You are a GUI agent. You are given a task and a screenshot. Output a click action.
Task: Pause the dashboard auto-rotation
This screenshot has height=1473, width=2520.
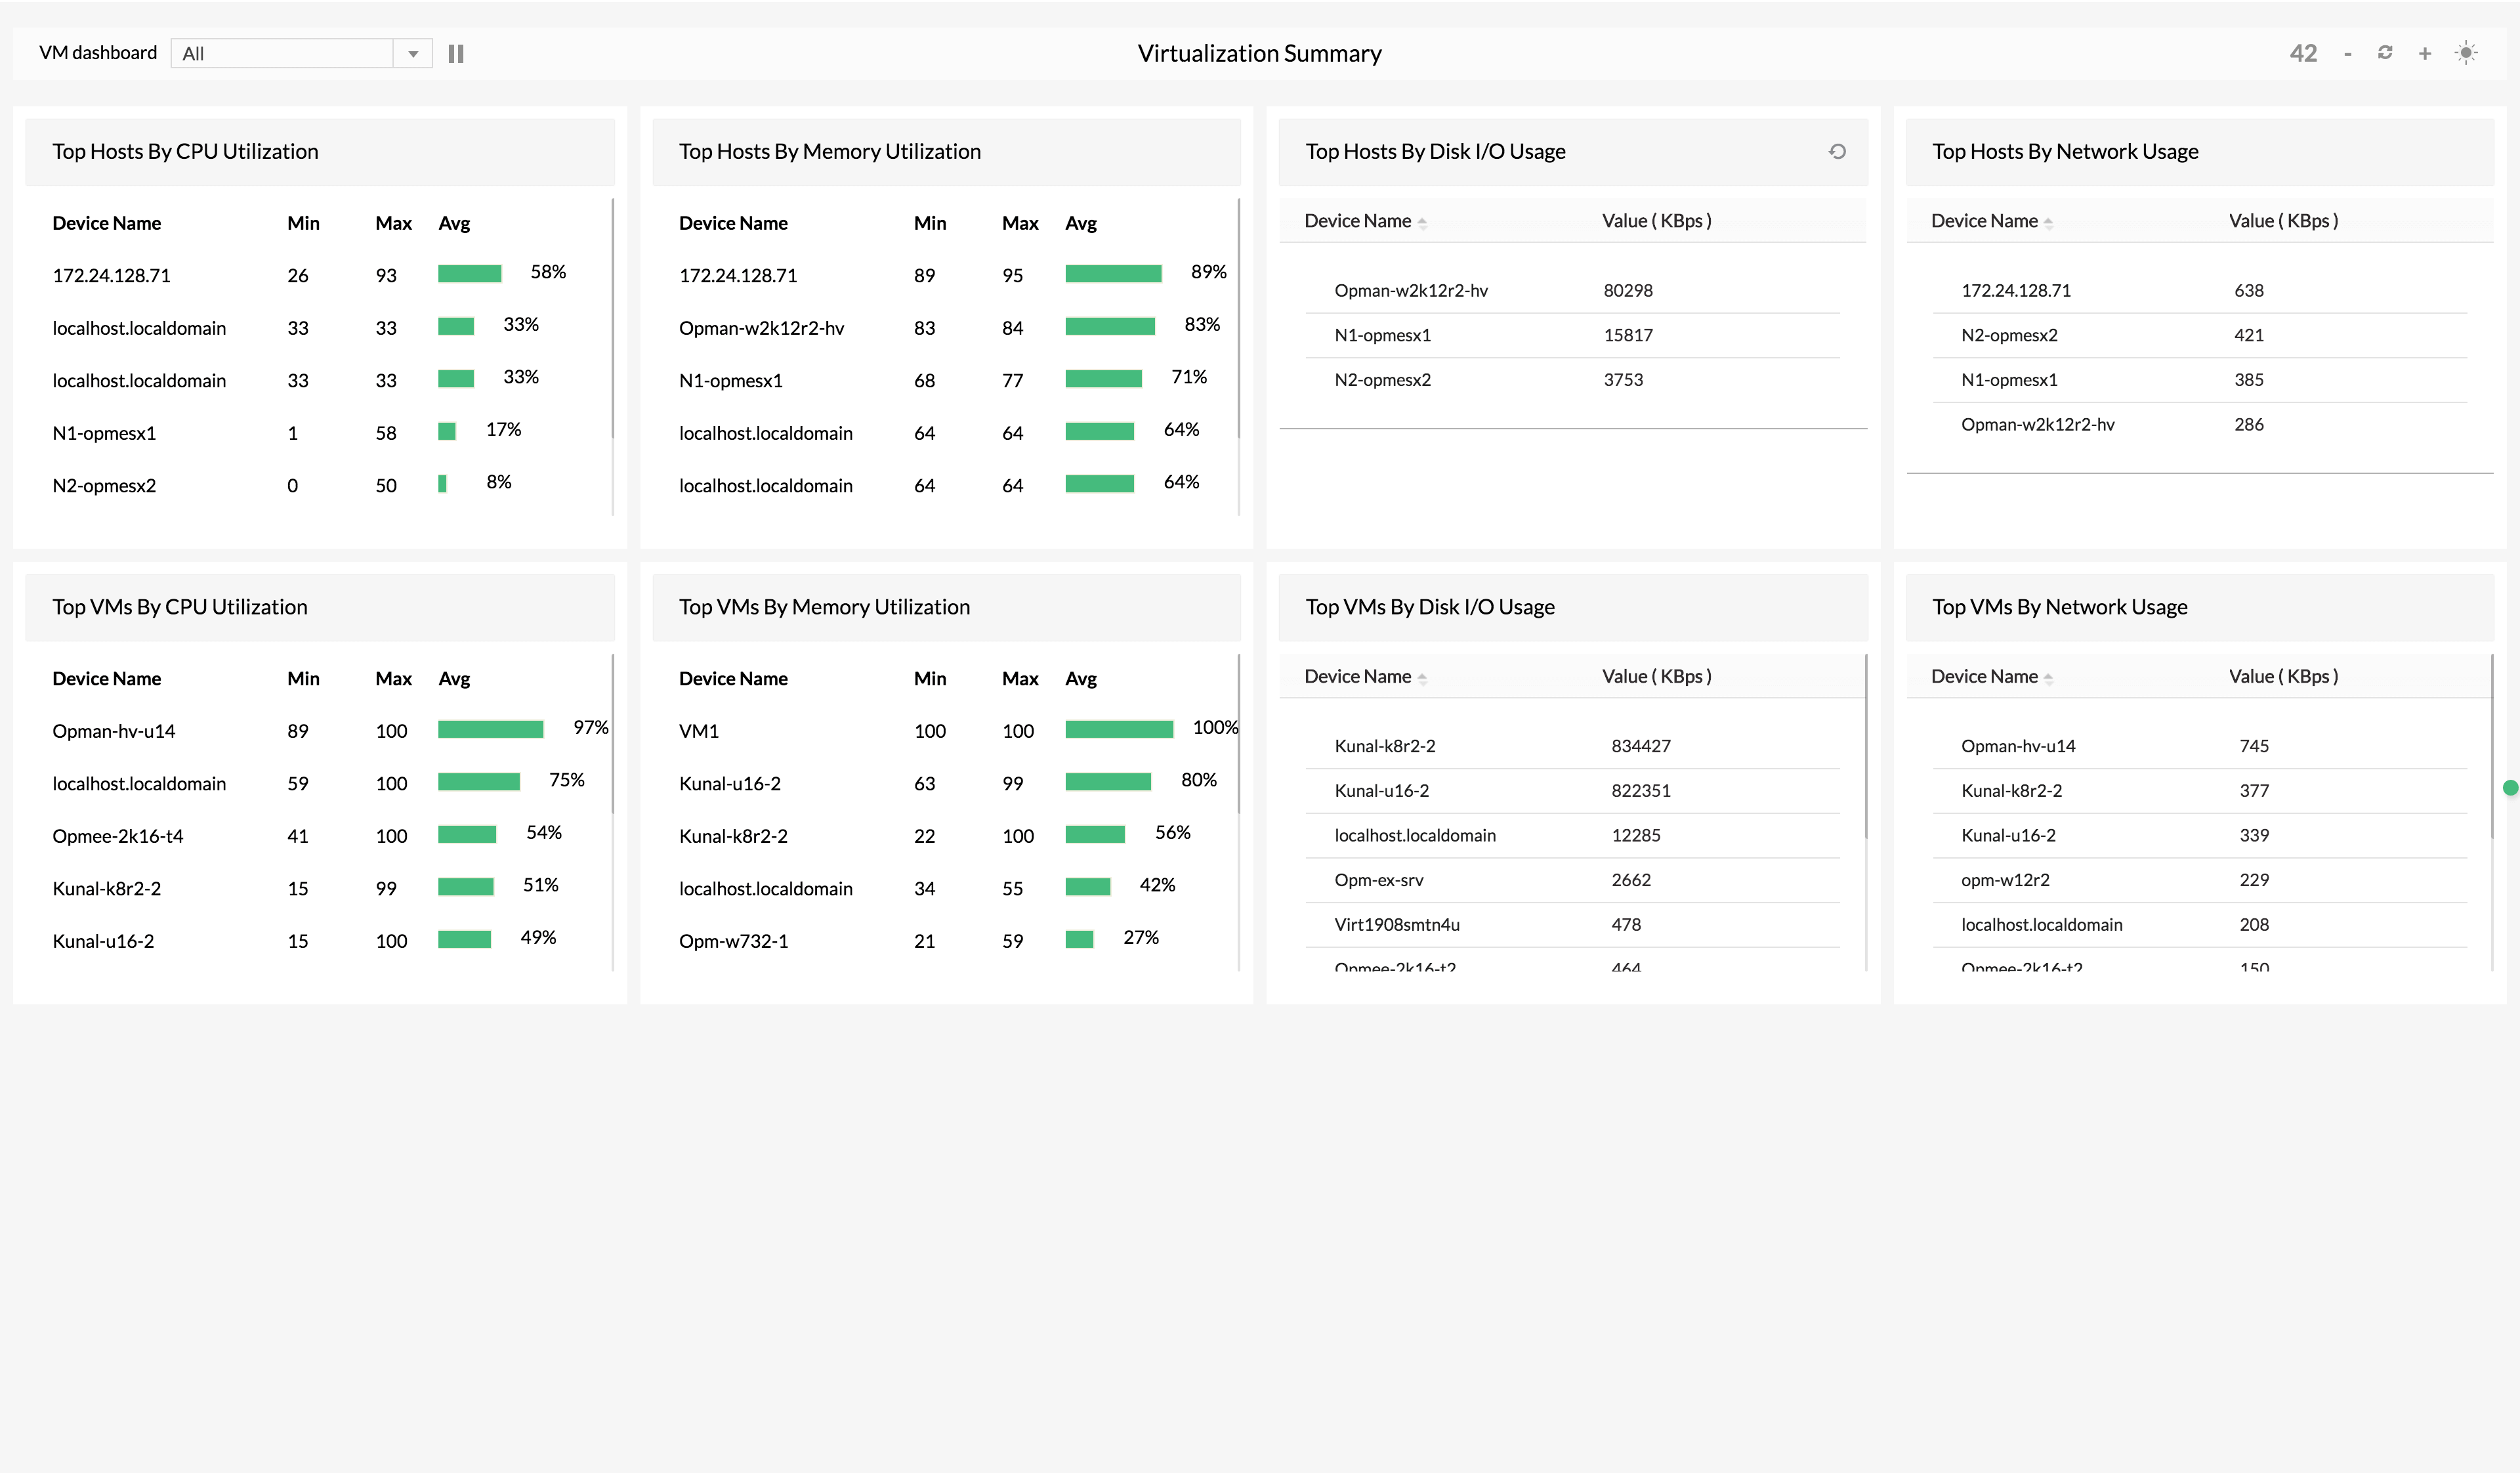[456, 54]
